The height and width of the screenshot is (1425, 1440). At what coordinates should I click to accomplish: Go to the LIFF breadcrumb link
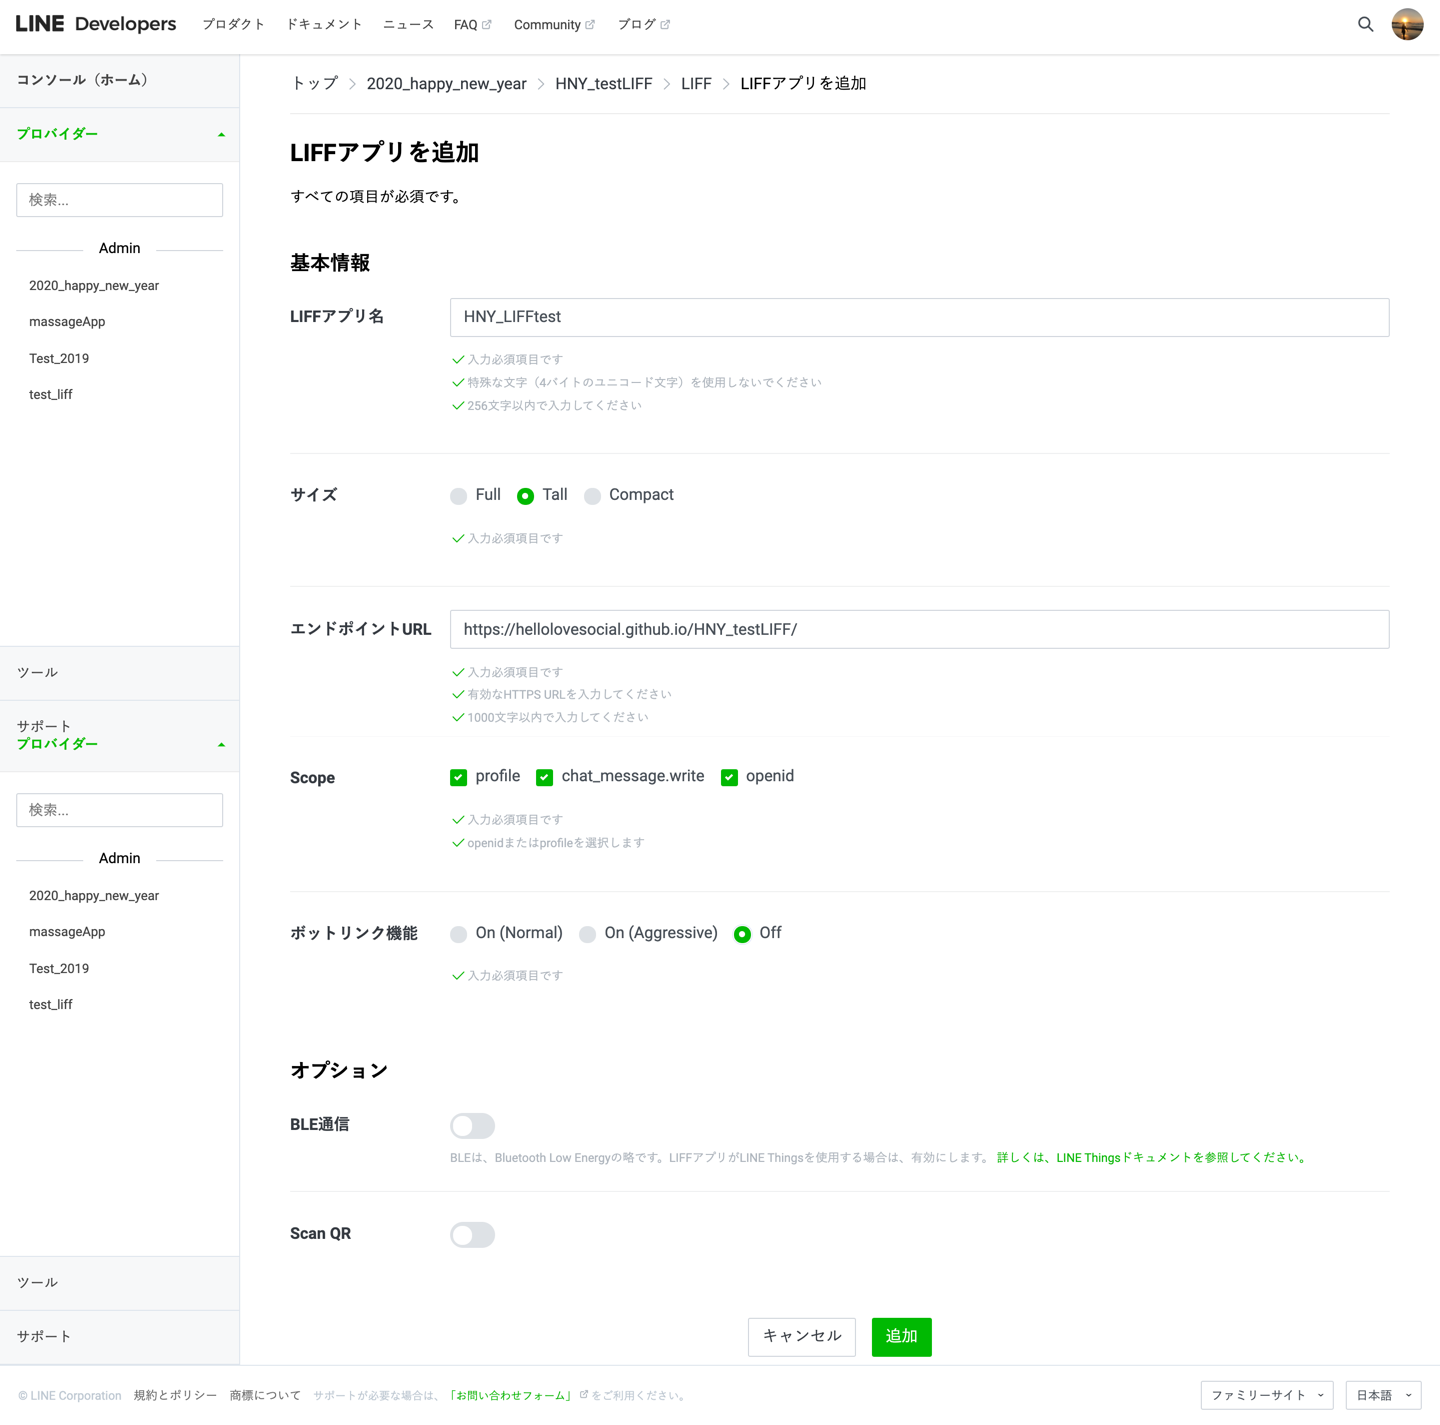click(696, 84)
